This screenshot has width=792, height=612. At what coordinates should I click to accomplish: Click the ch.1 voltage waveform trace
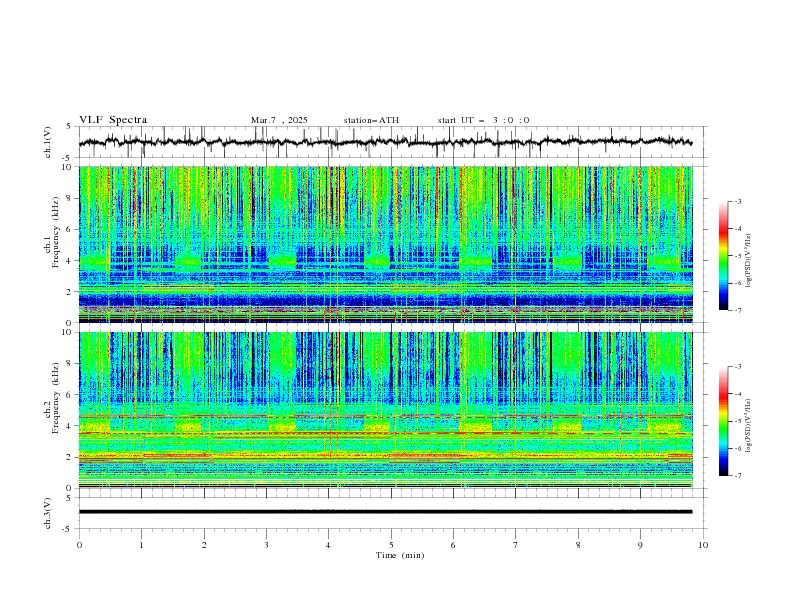pyautogui.click(x=385, y=142)
